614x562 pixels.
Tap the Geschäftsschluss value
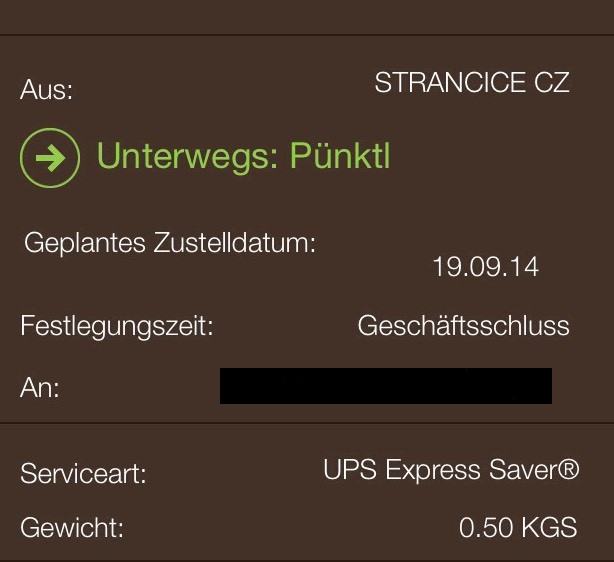(x=464, y=326)
